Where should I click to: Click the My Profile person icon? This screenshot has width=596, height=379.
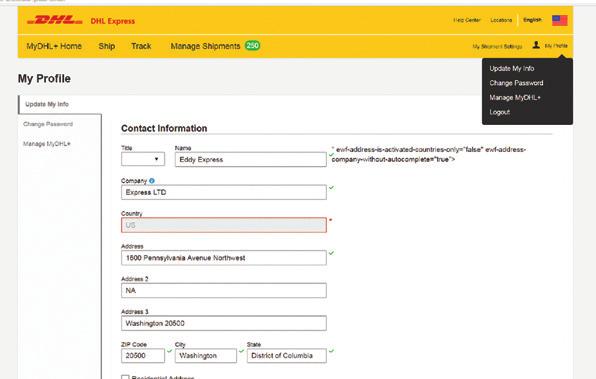(536, 45)
